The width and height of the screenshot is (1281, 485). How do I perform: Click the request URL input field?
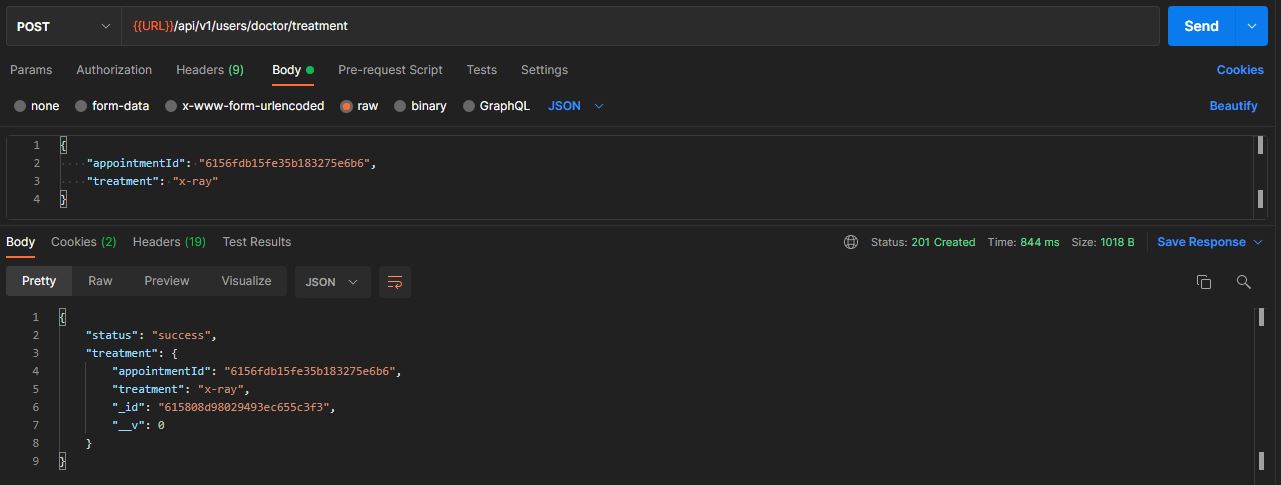pos(640,26)
